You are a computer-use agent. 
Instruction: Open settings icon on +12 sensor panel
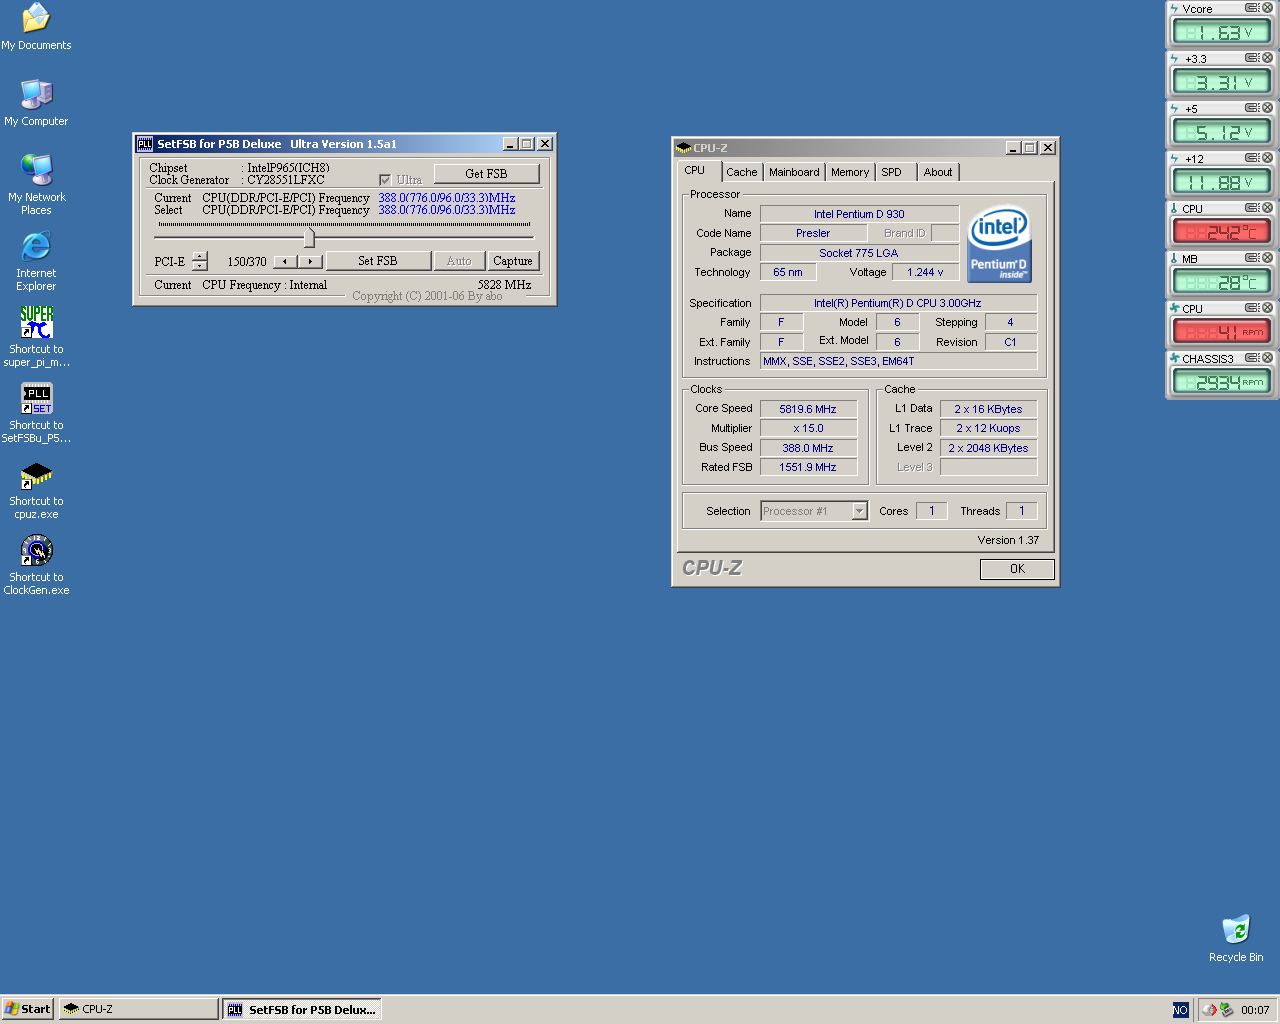(x=1252, y=158)
